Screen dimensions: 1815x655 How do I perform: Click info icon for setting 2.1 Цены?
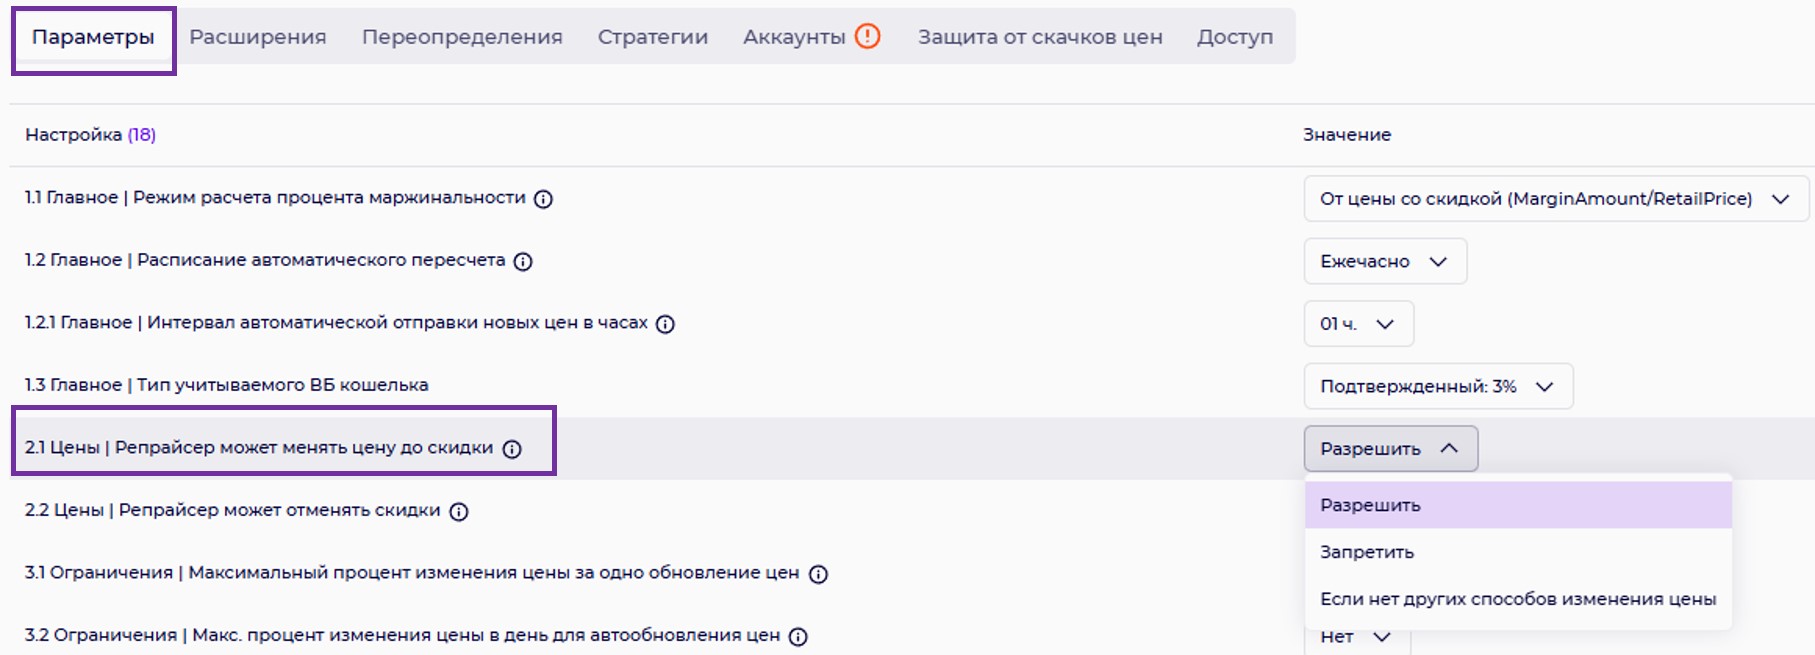(x=512, y=449)
